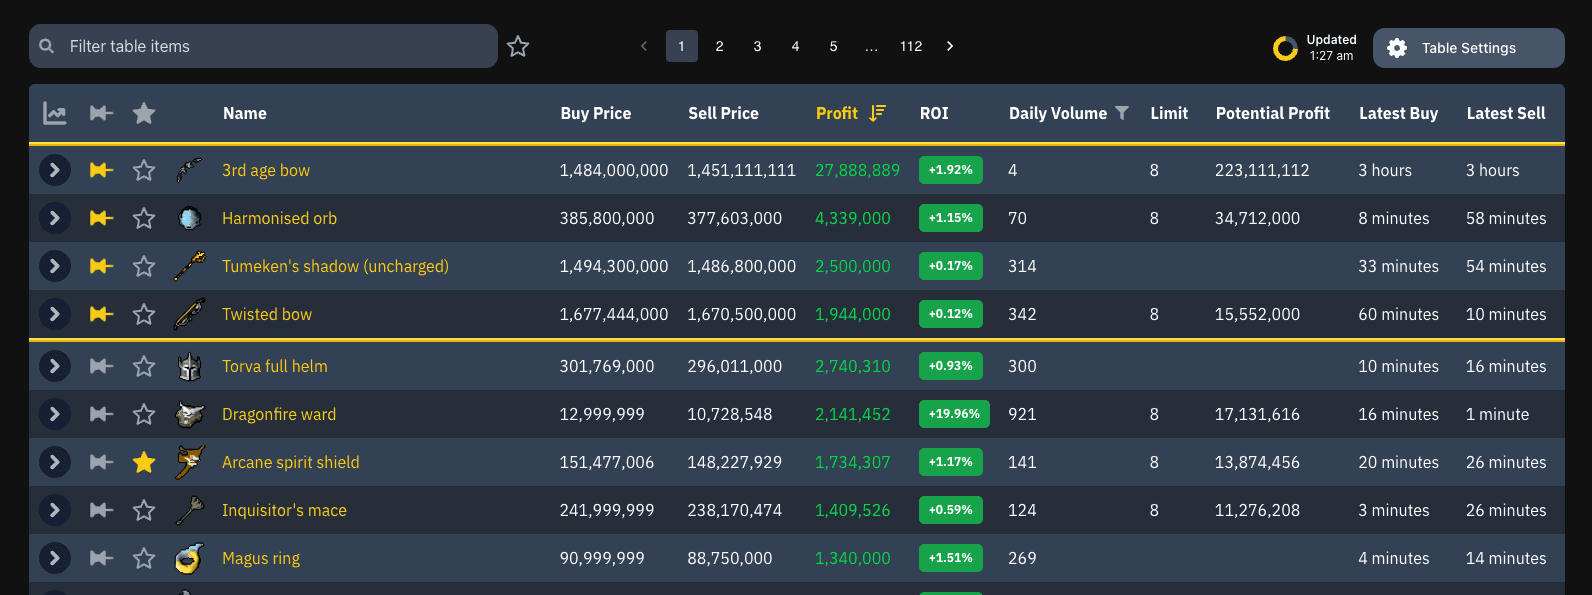The image size is (1592, 595).
Task: Expand Tumeken's shadow row details
Action: [x=55, y=266]
